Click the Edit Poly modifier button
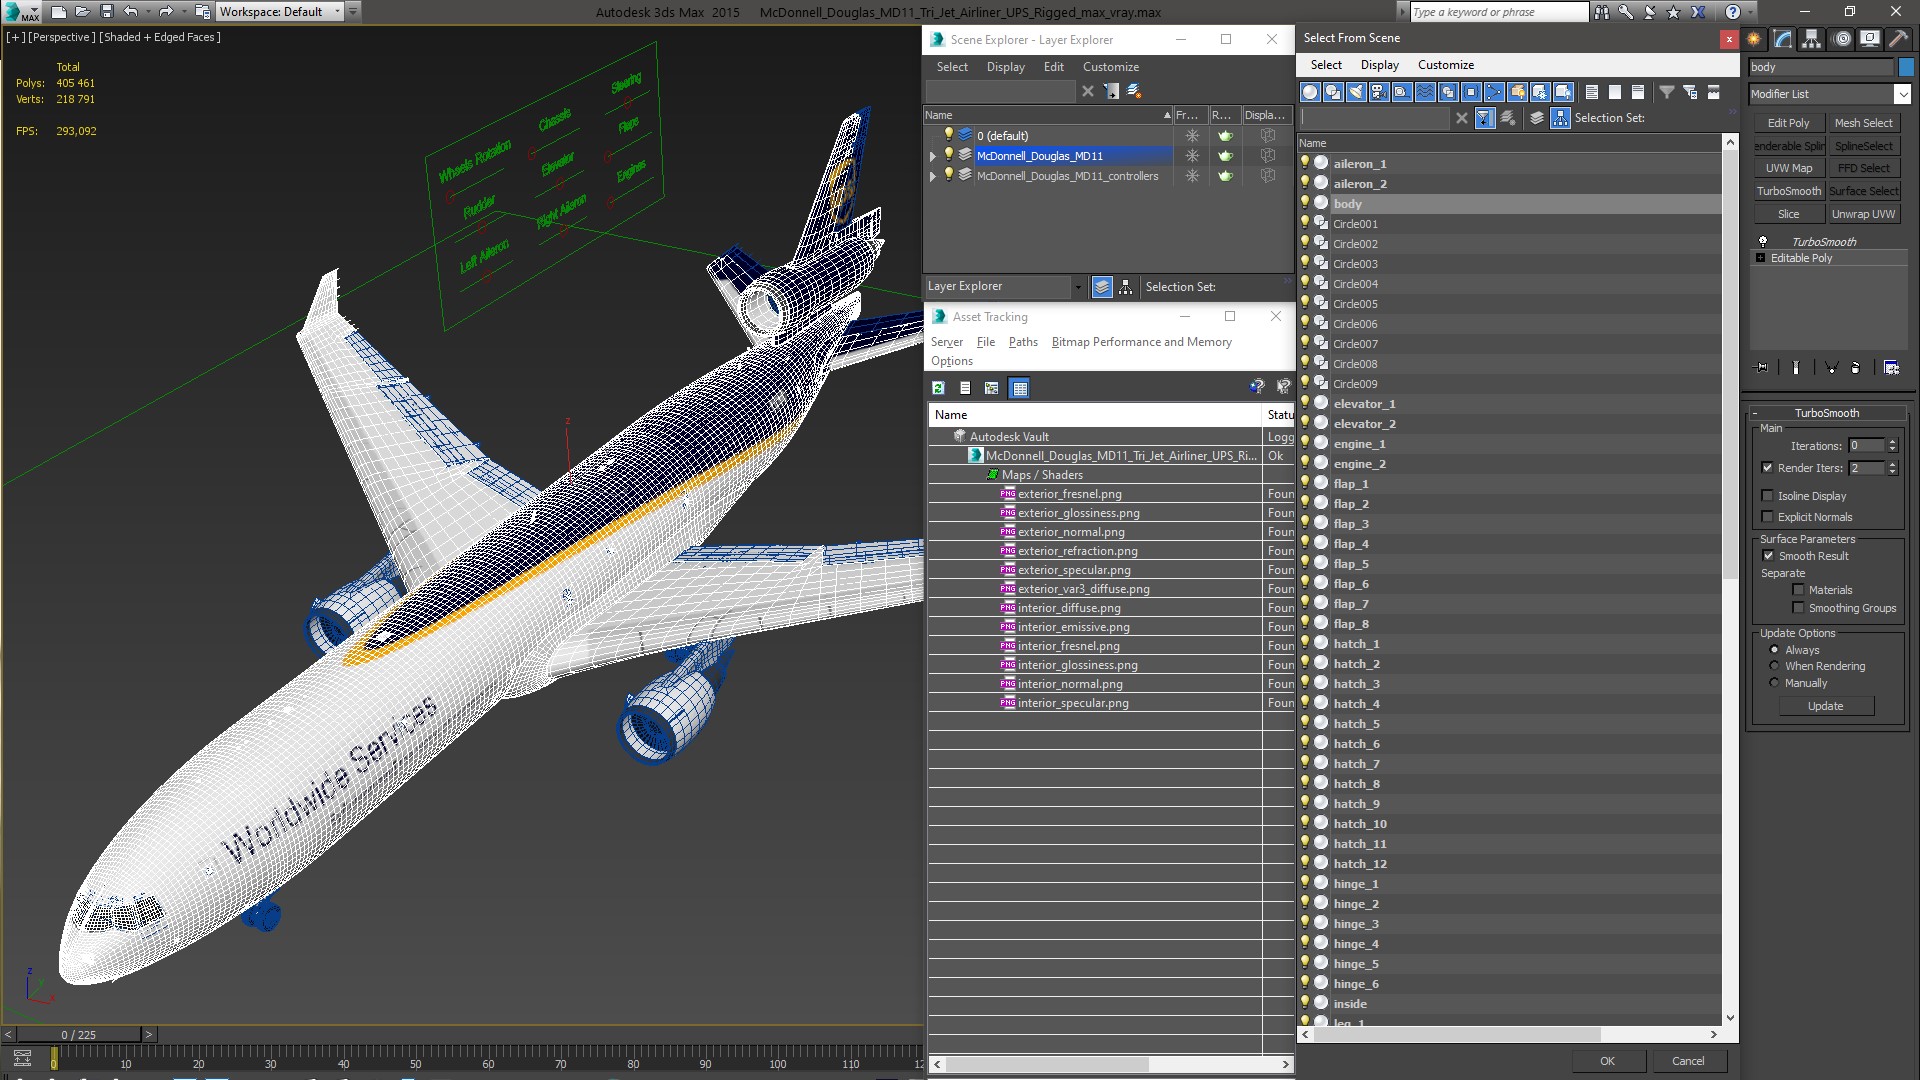Viewport: 1920px width, 1080px height. coord(1788,123)
